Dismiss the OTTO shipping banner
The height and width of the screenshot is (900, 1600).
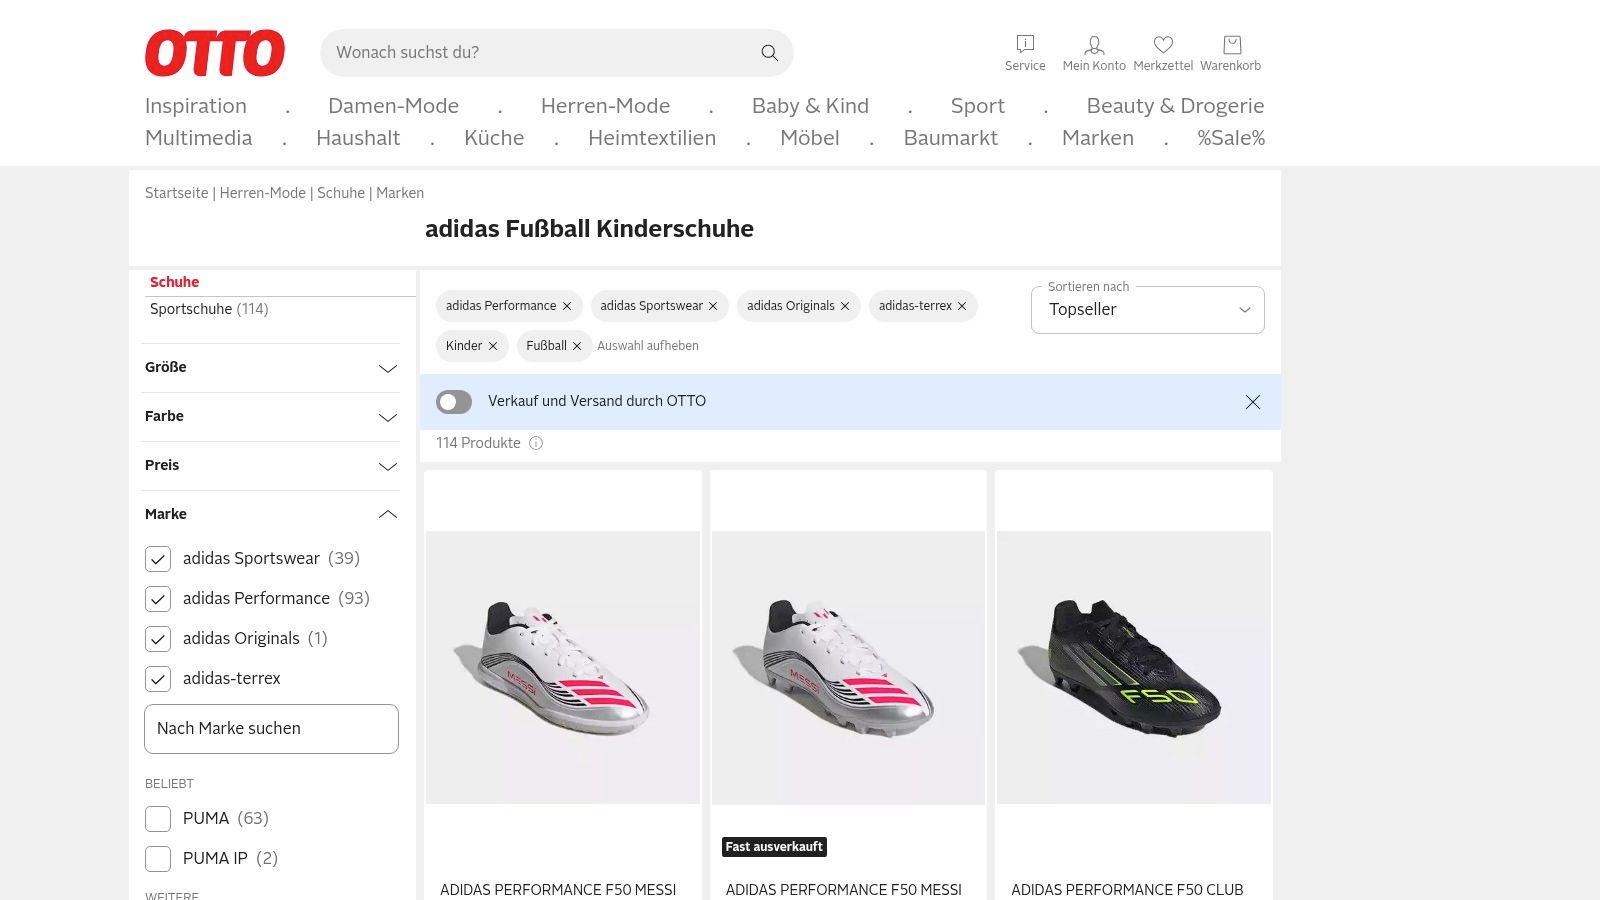pos(1252,402)
